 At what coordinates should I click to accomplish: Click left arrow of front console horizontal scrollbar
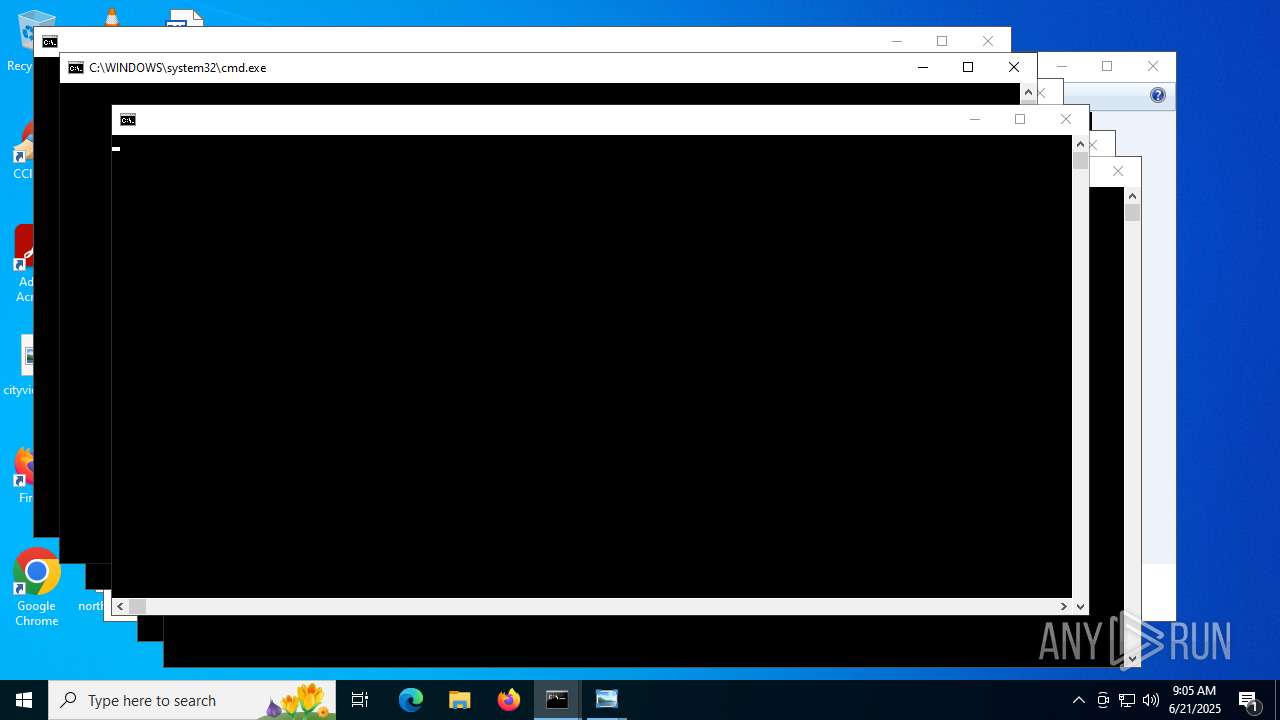click(120, 606)
